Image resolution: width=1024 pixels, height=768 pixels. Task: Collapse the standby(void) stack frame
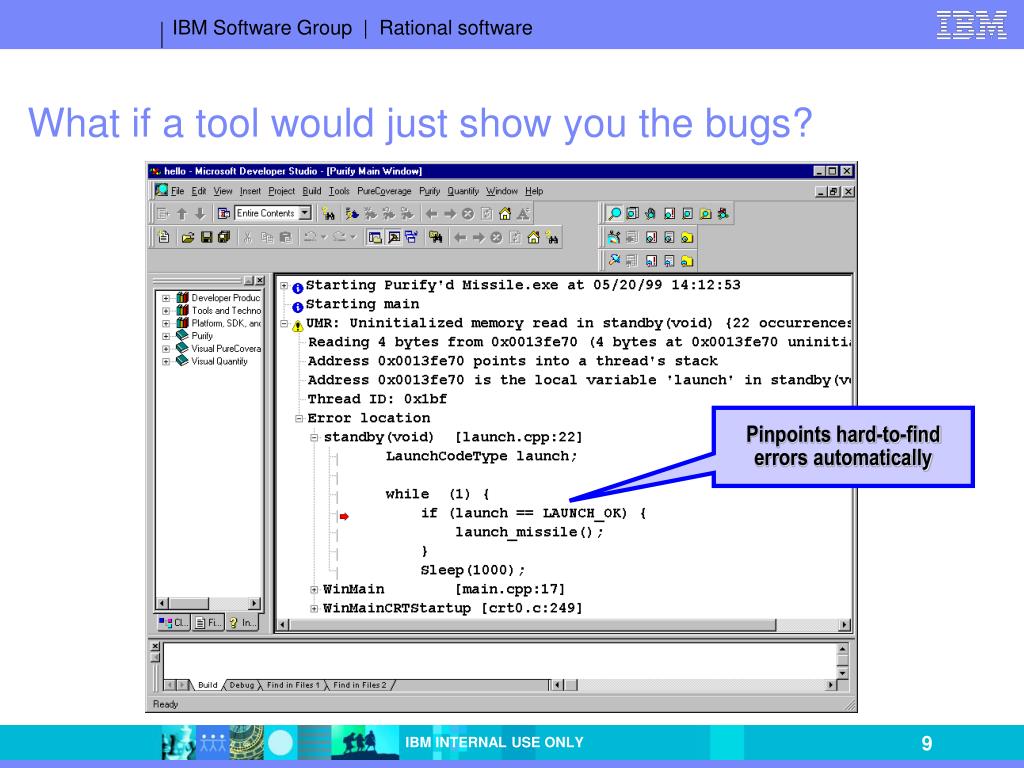pyautogui.click(x=314, y=438)
